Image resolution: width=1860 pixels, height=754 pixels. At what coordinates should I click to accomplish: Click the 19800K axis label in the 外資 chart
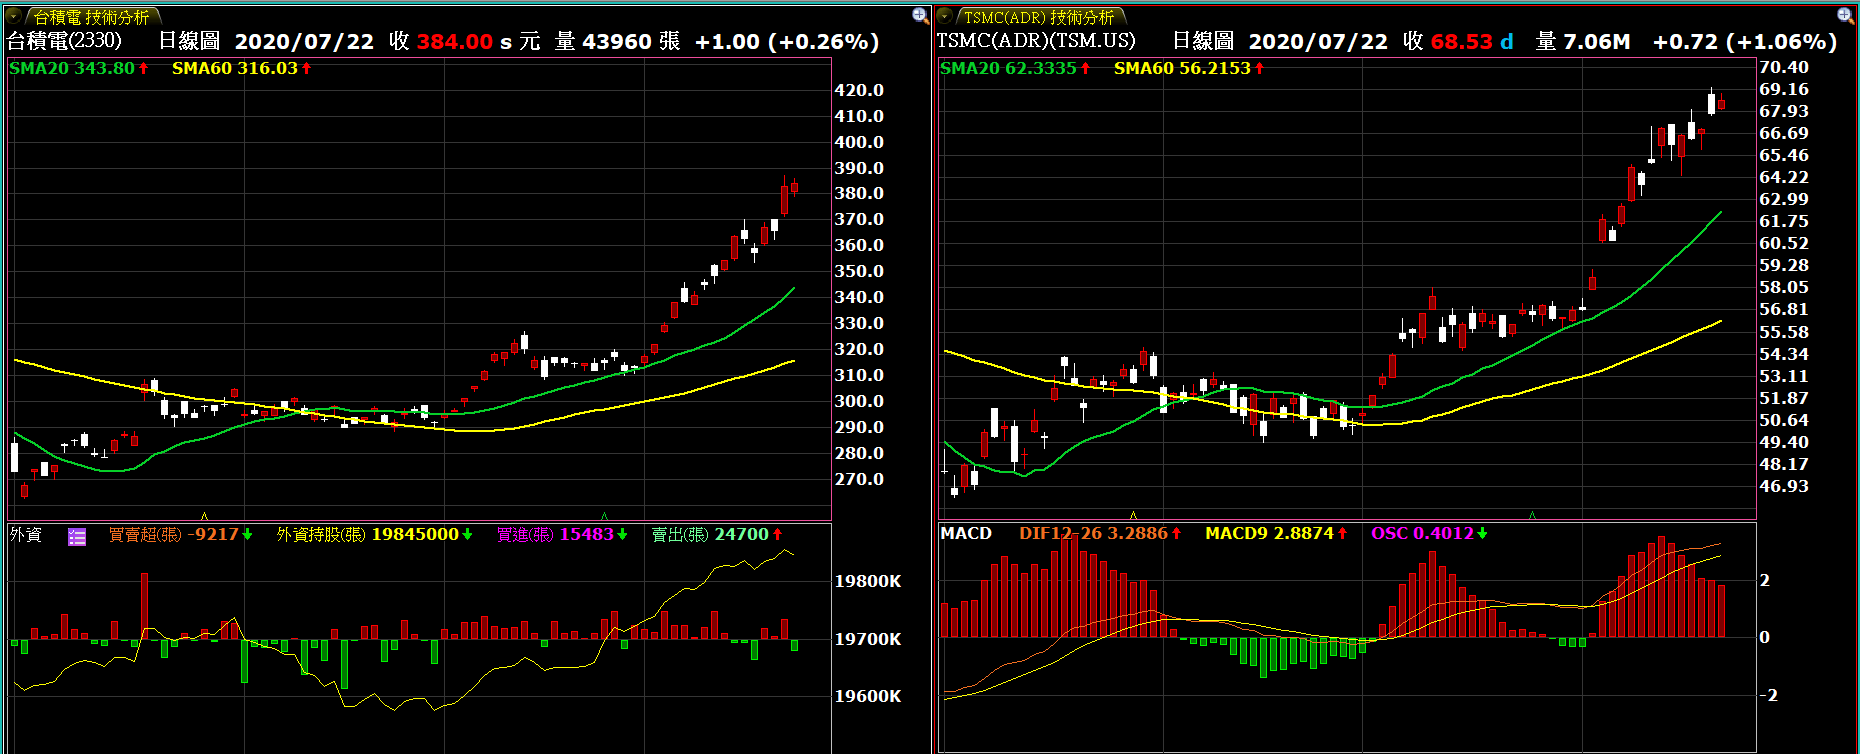[x=868, y=581]
